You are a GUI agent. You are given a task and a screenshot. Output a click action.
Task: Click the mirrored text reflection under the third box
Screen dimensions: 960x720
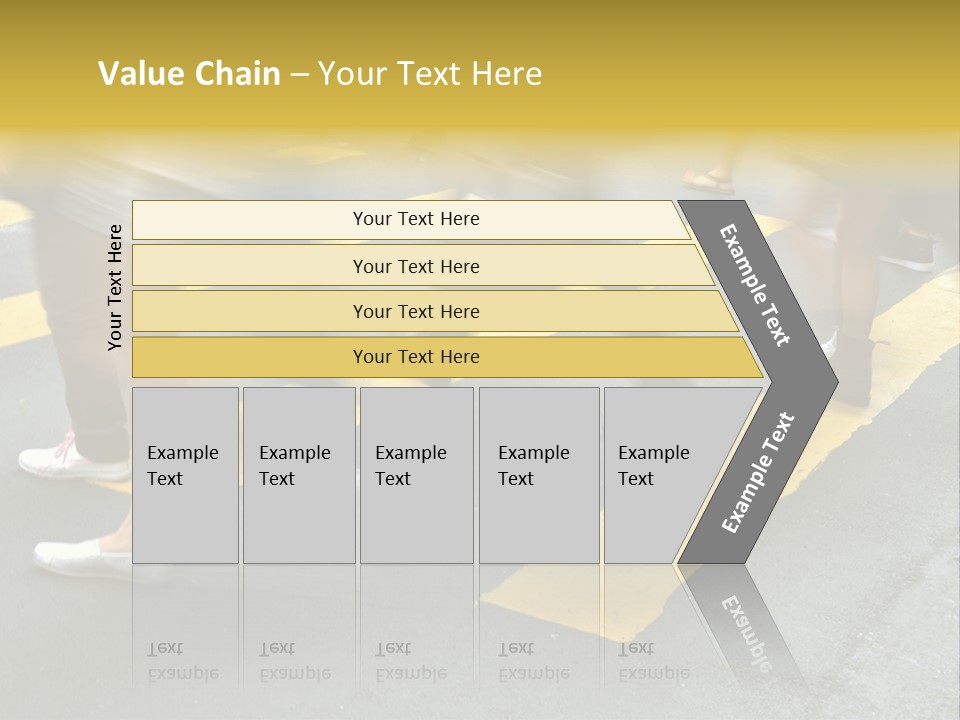pos(410,661)
